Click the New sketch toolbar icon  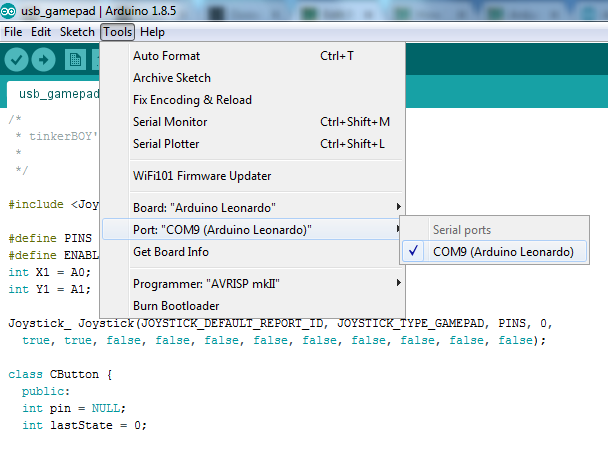75,60
